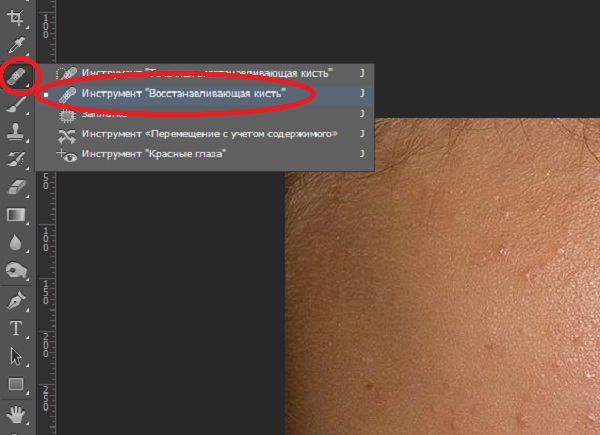Select the Eraser tool
Viewport: 600px width, 435px height.
[x=16, y=187]
